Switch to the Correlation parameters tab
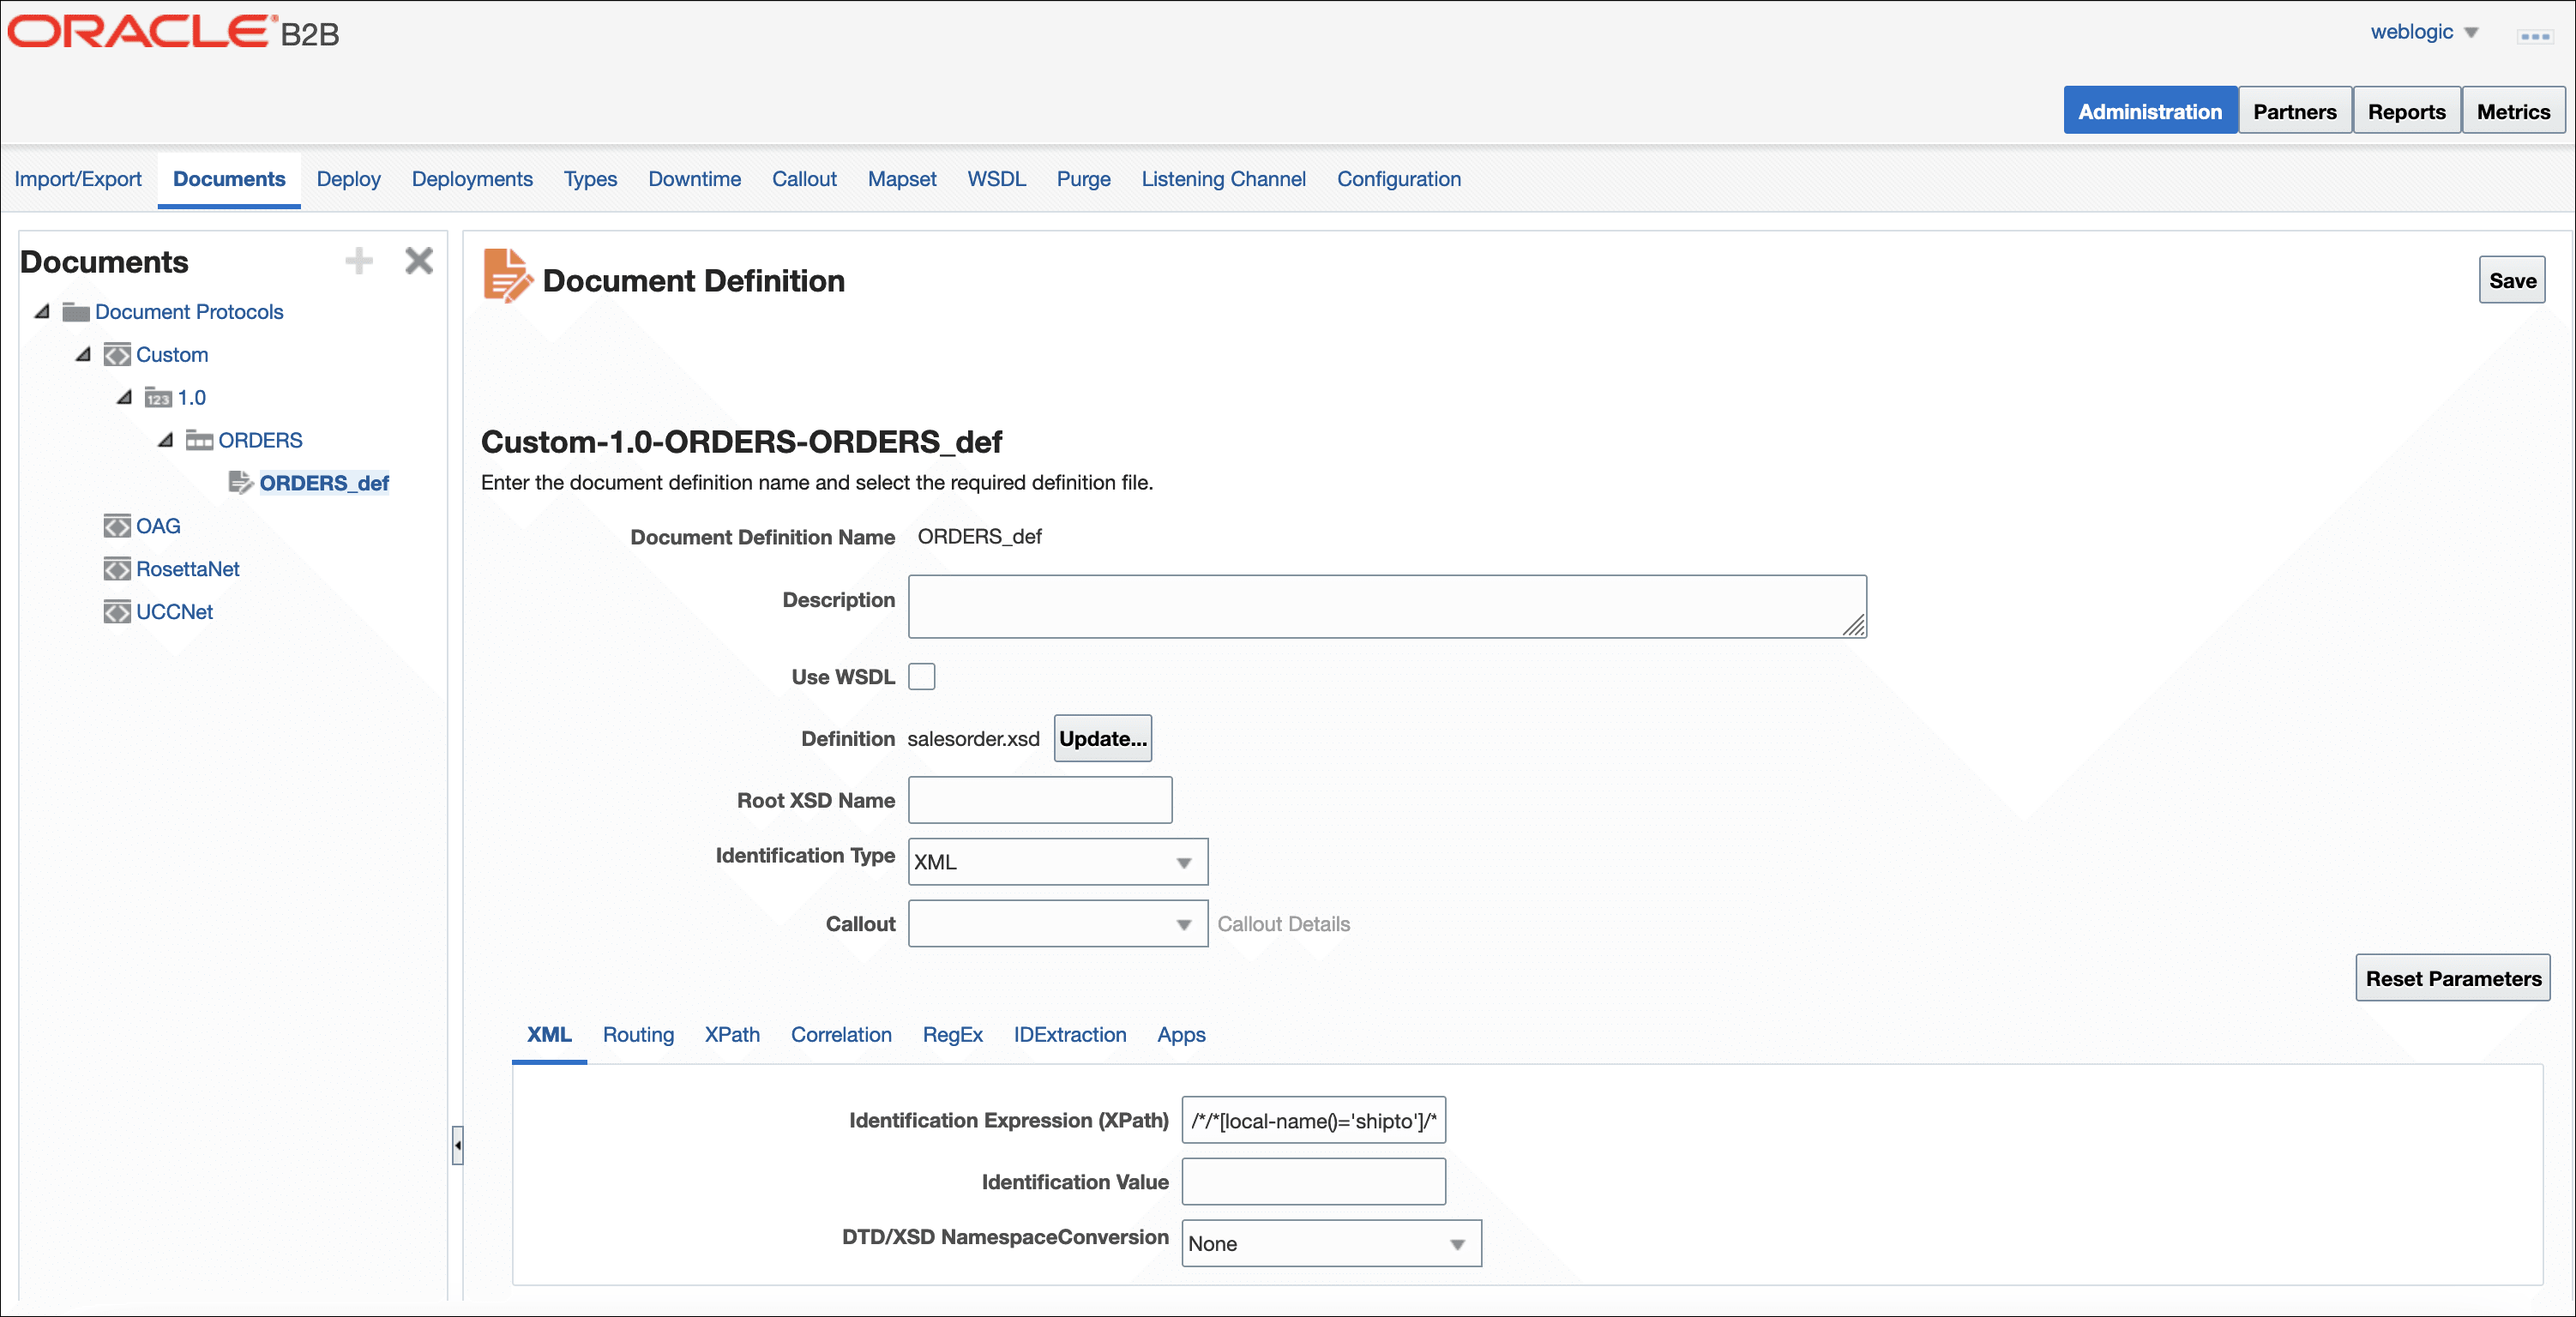Screen dimensions: 2576x1317 point(841,1035)
